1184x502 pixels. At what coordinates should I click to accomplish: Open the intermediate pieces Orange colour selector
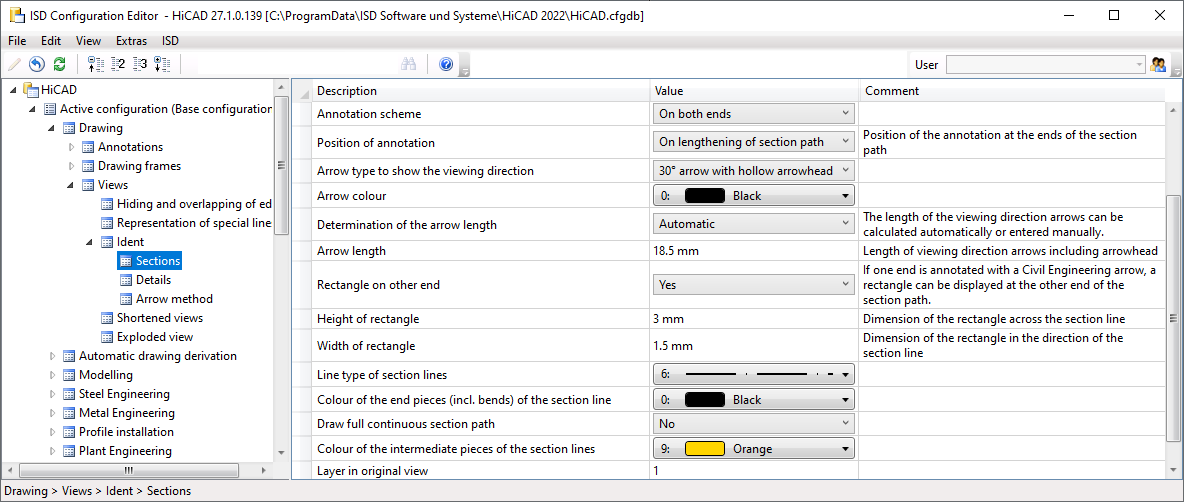tap(754, 448)
